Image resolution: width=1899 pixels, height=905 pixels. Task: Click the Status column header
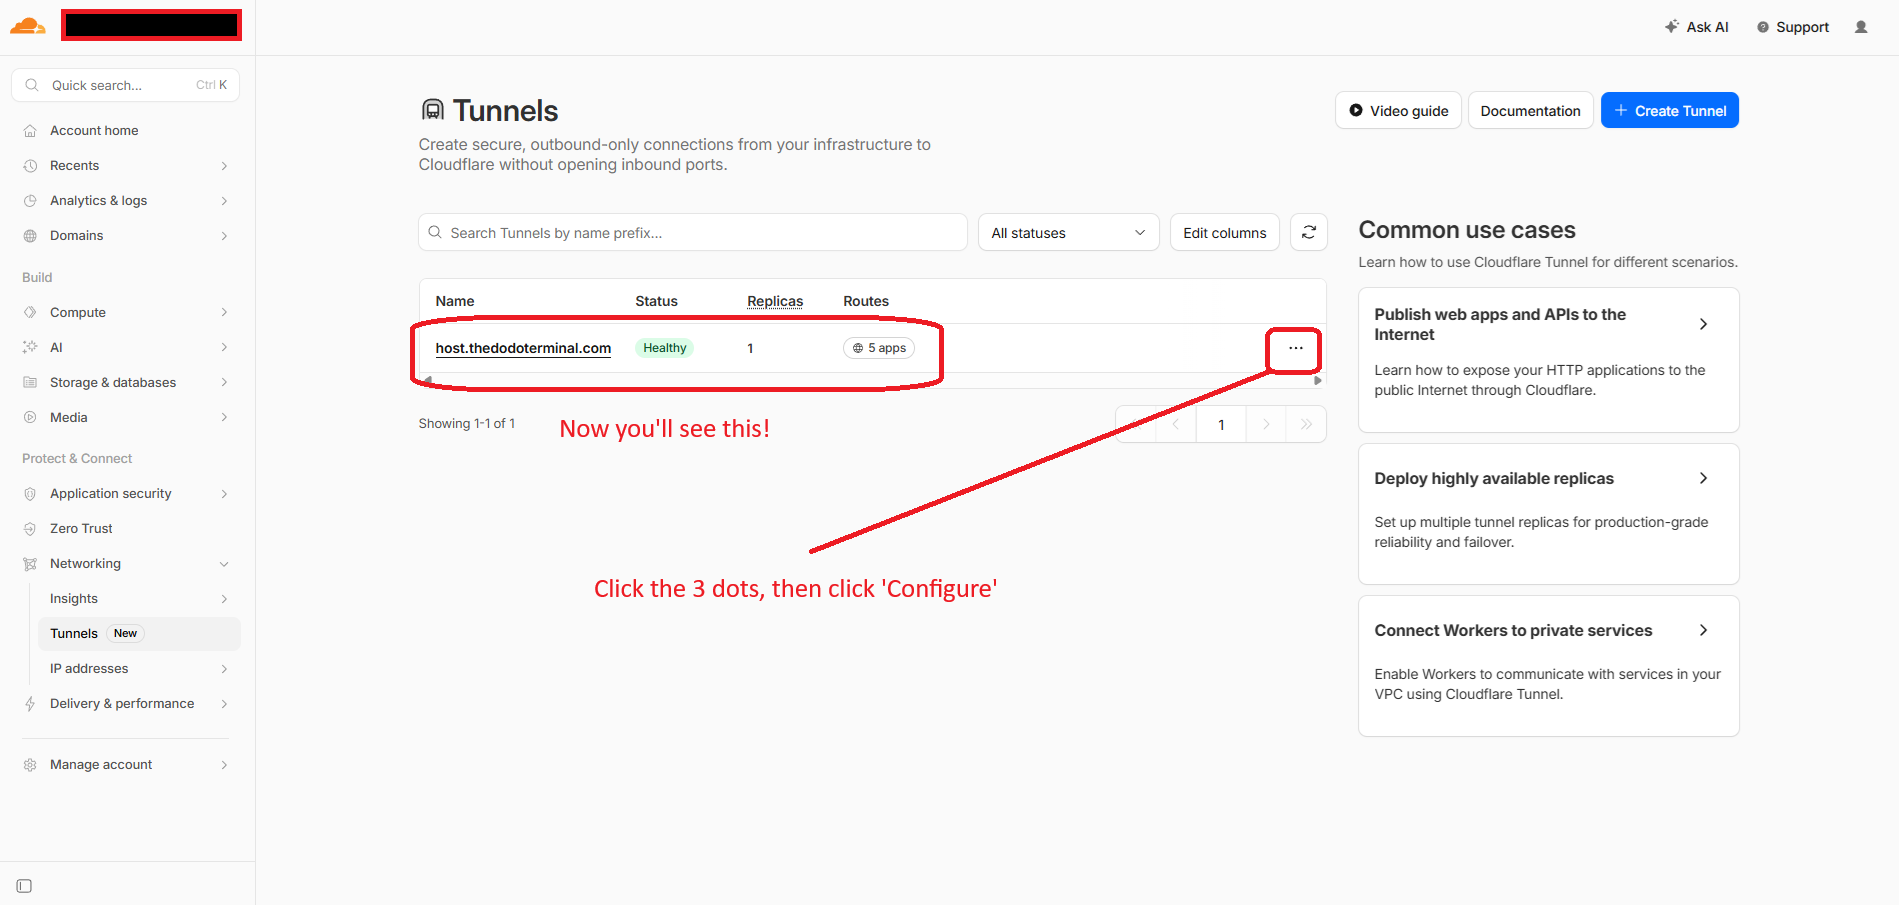click(656, 301)
